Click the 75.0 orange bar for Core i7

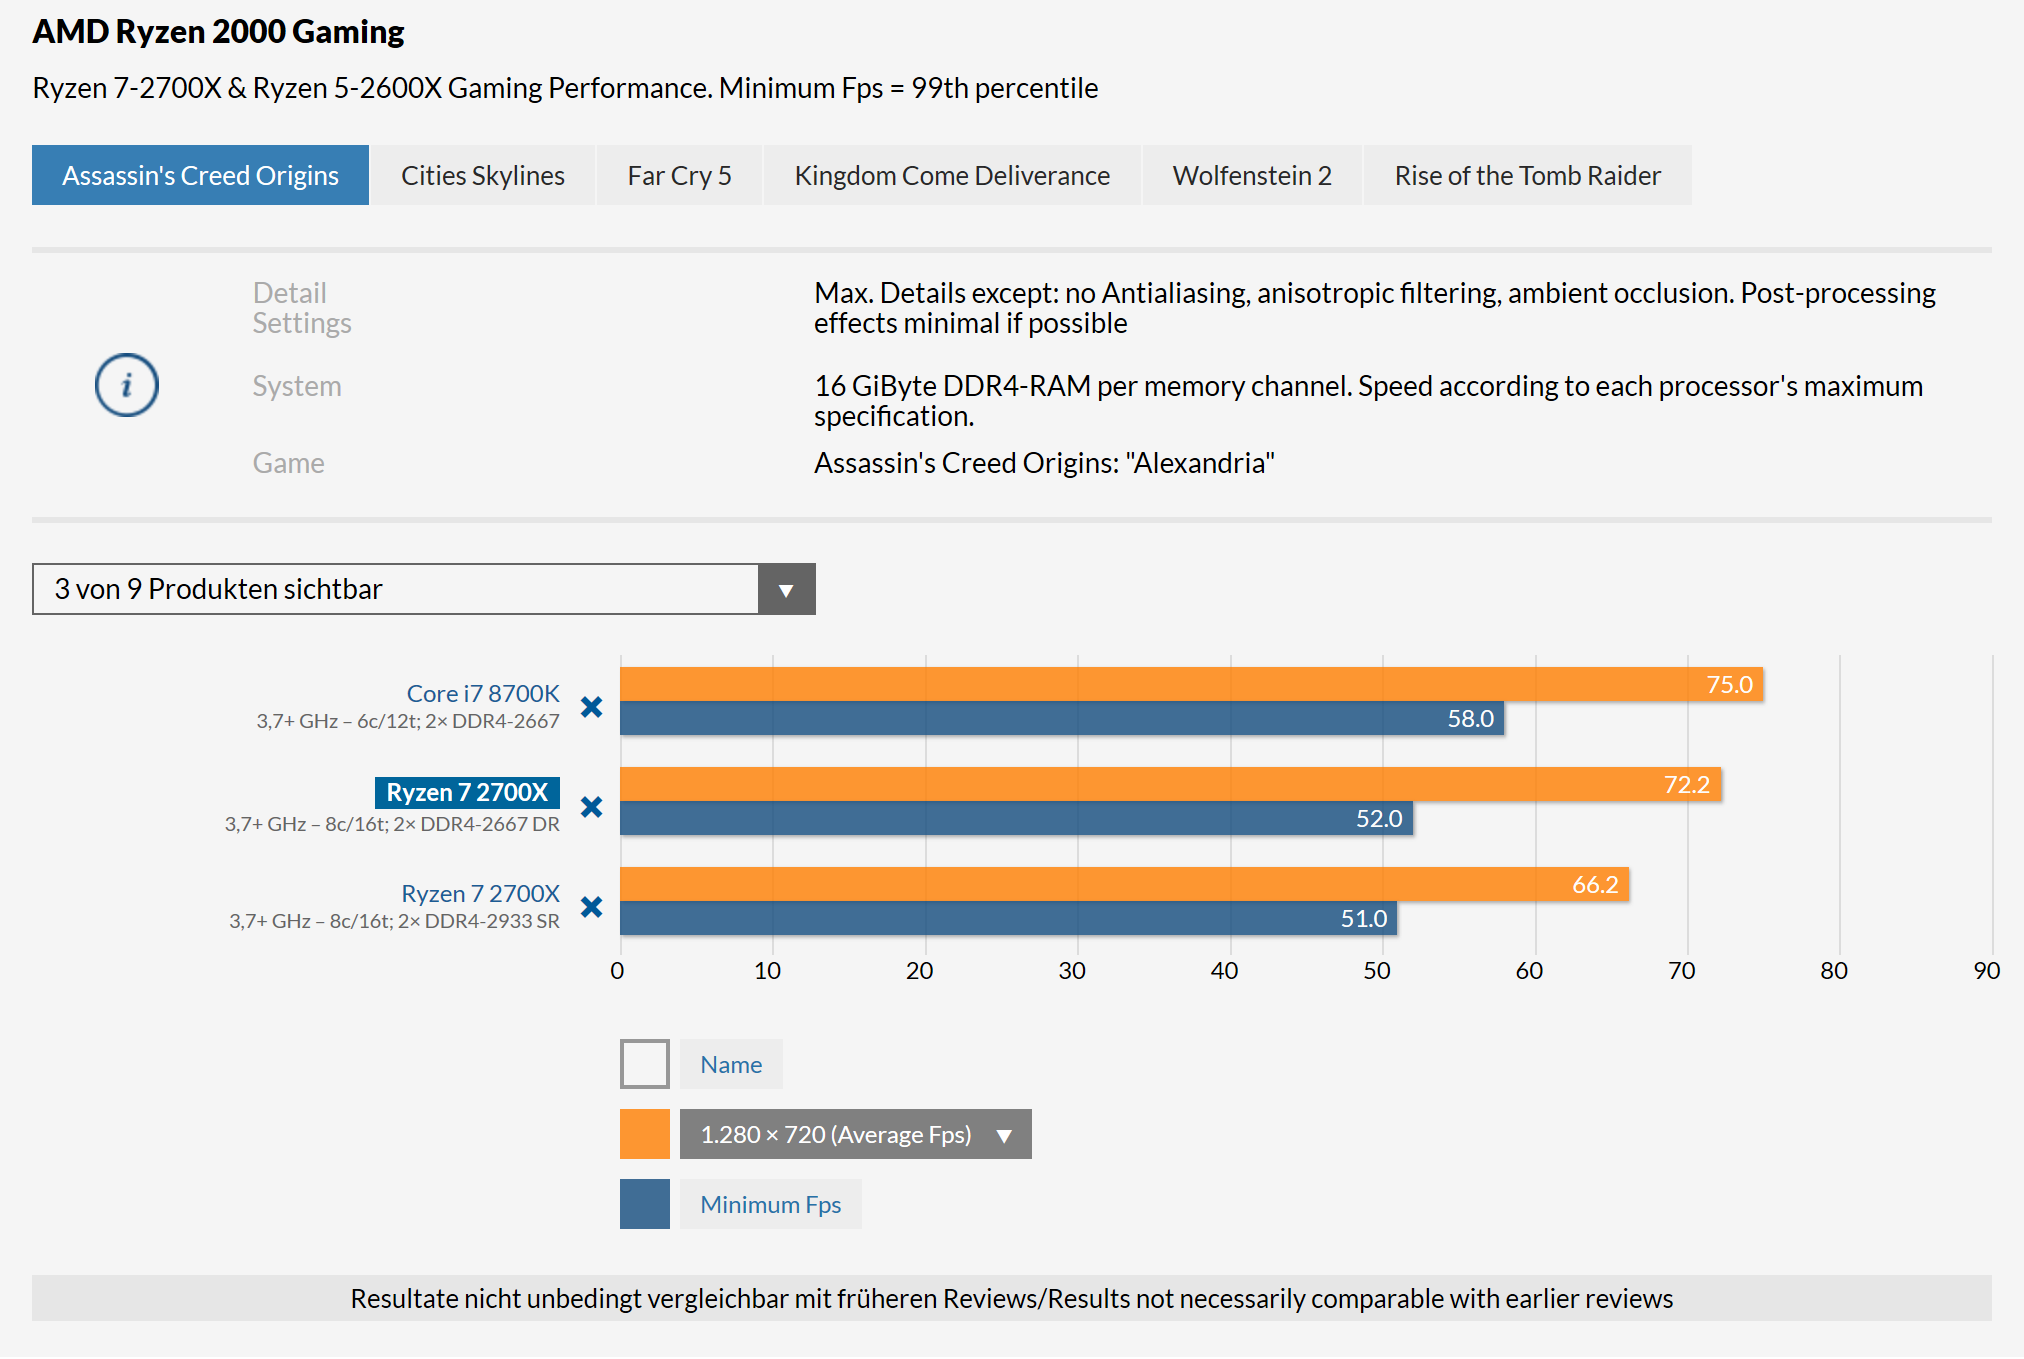[x=1190, y=684]
